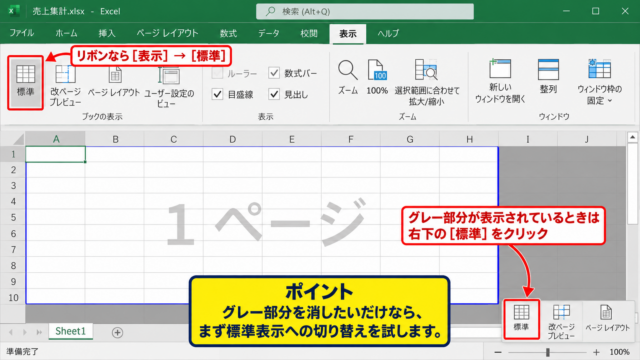Open the データ tab
Image resolution: width=640 pixels, height=360 pixels.
click(269, 33)
